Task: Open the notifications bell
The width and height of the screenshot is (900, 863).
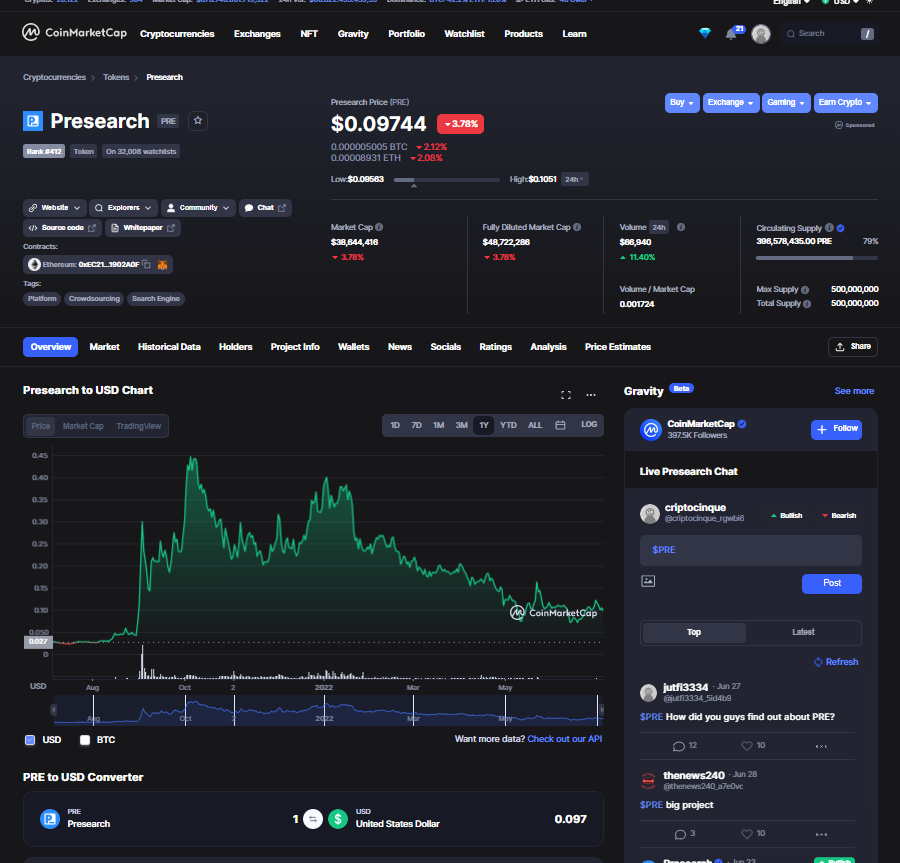Action: 731,34
